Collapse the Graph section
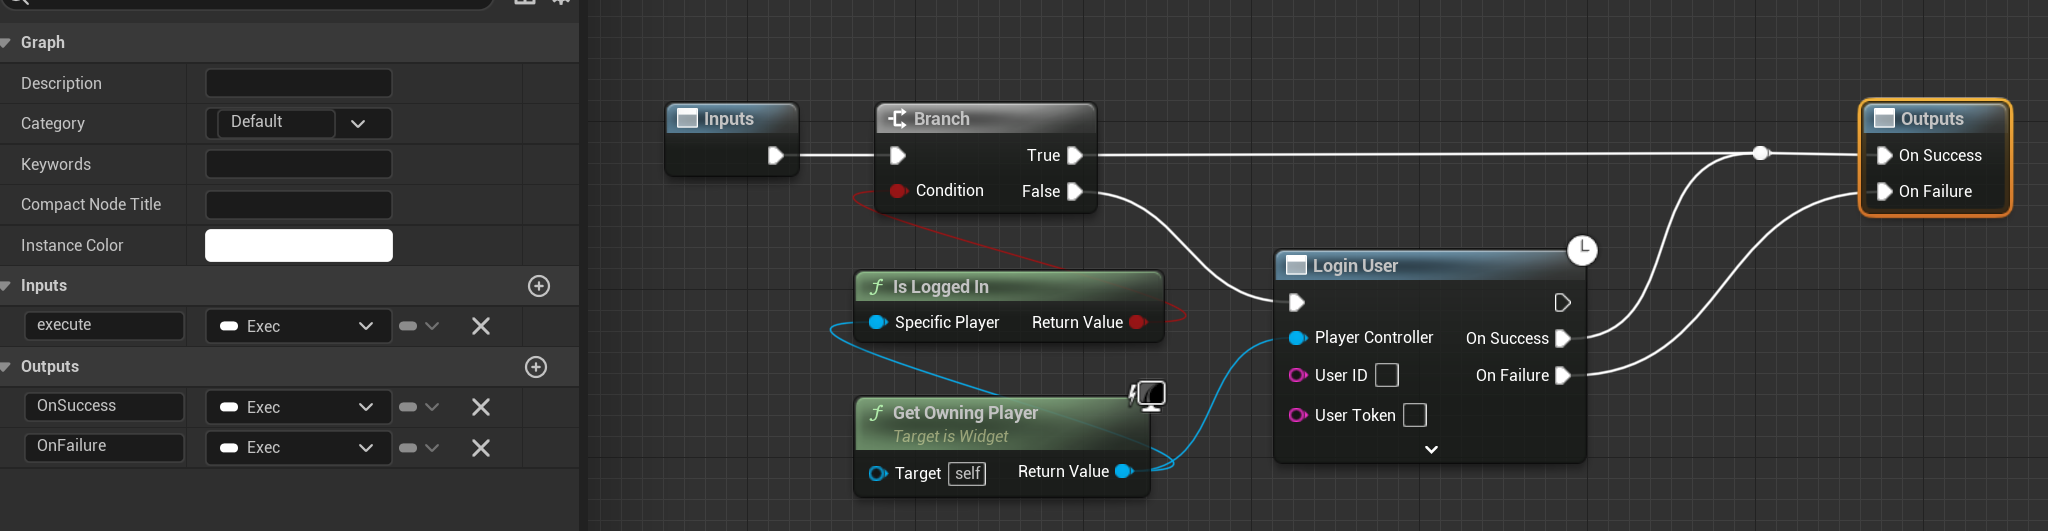The width and height of the screenshot is (2048, 531). coord(6,43)
